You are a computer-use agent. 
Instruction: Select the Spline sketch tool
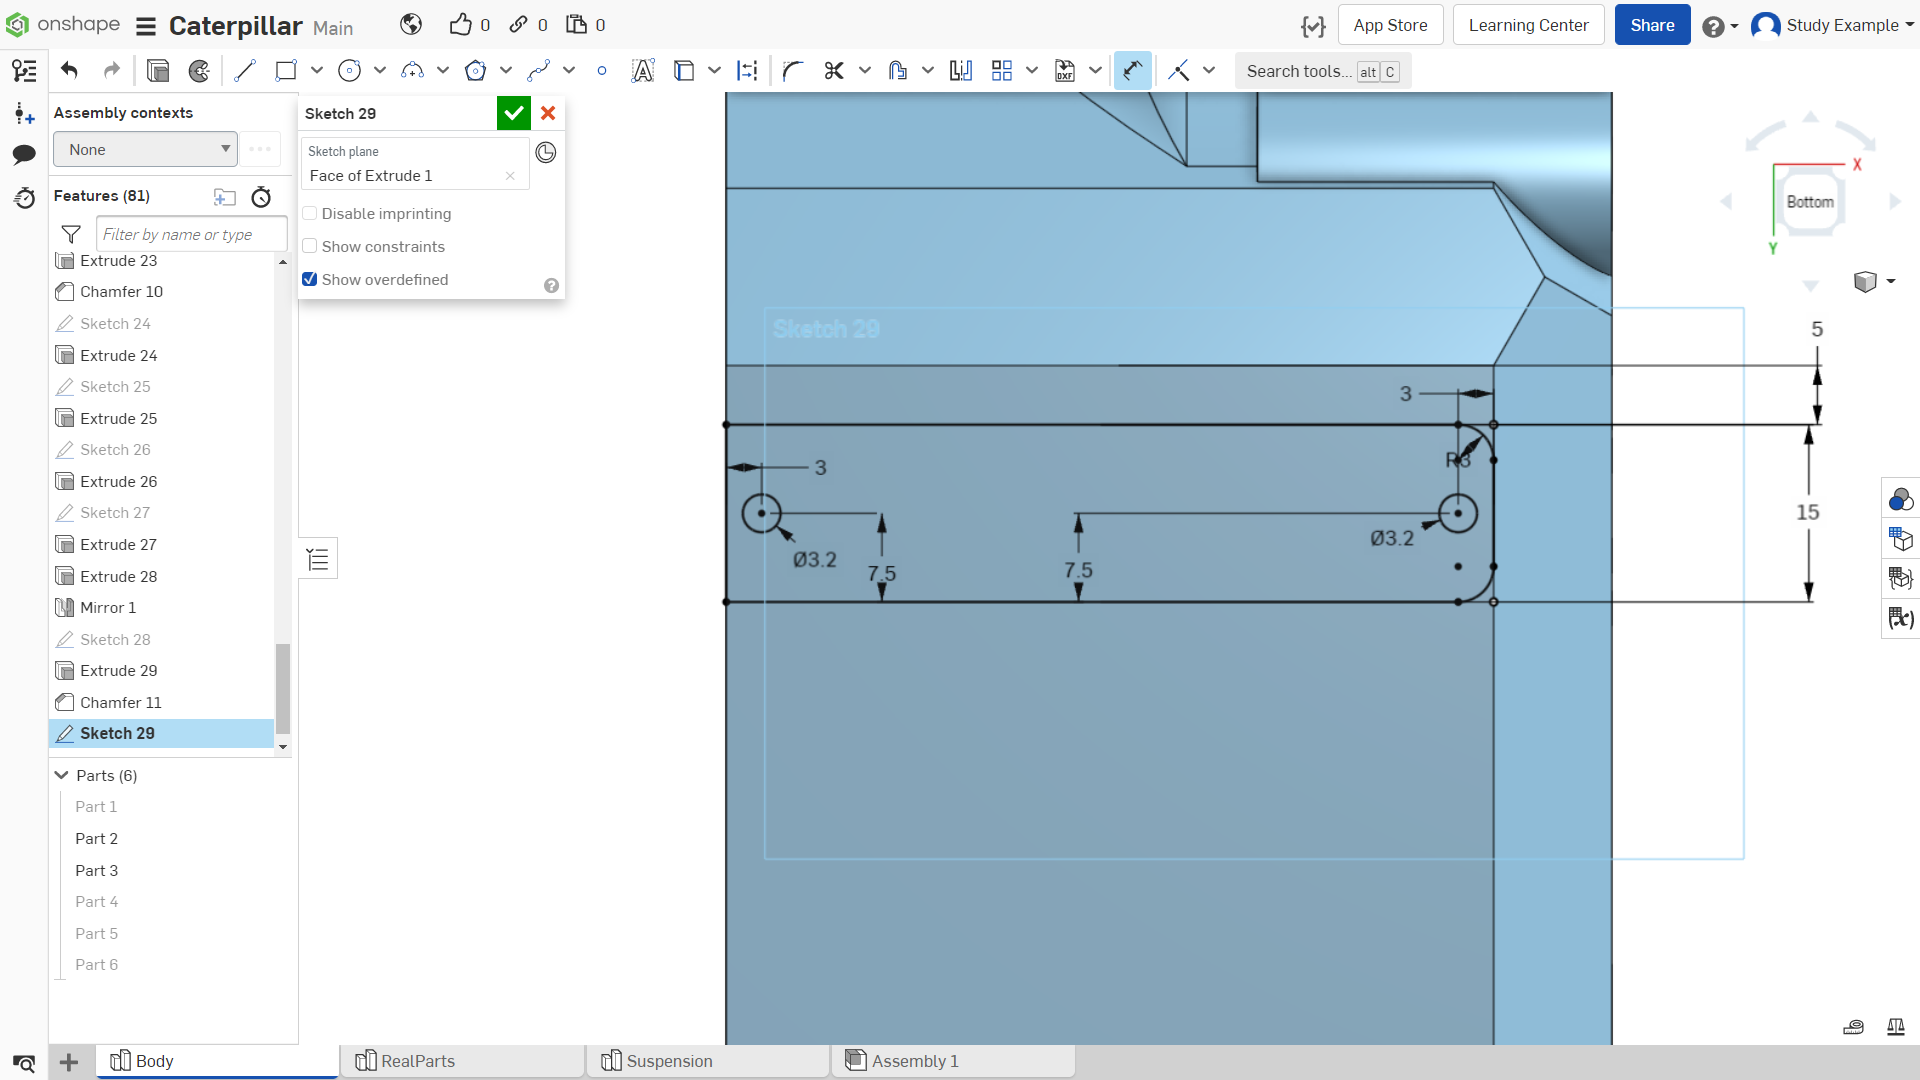[539, 70]
